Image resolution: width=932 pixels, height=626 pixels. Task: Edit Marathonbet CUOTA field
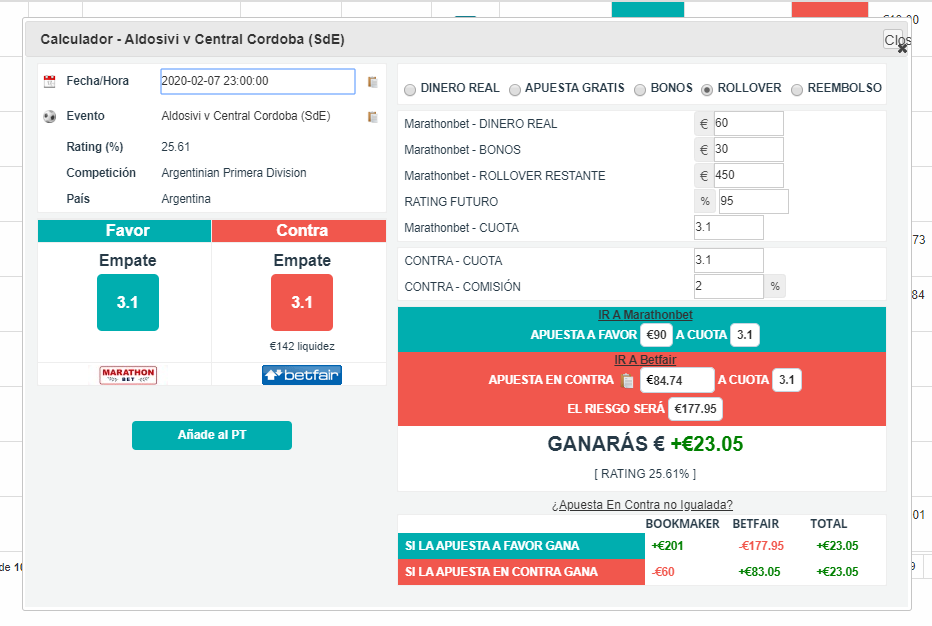[729, 228]
